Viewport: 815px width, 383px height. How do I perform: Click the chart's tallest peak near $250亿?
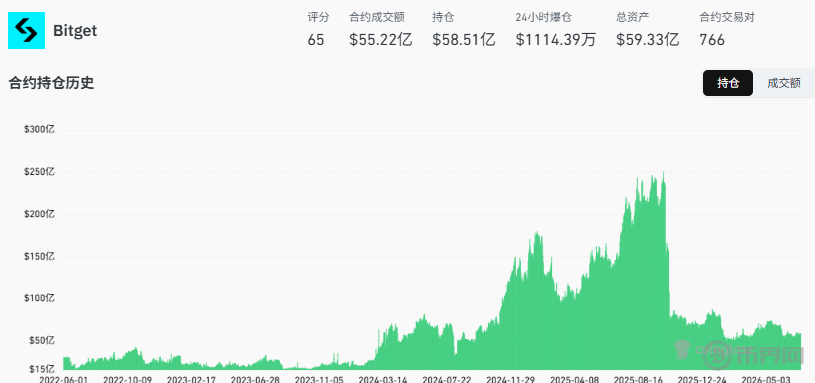tap(663, 175)
